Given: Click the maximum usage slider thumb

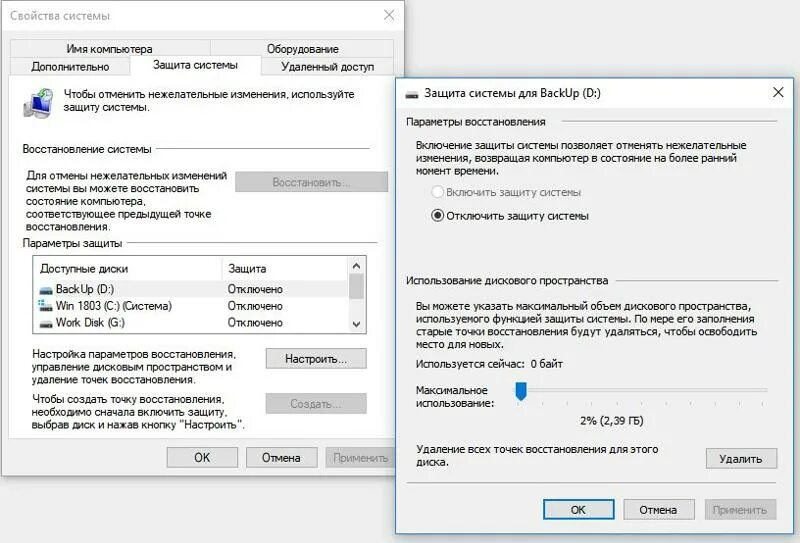Looking at the screenshot, I should [520, 391].
